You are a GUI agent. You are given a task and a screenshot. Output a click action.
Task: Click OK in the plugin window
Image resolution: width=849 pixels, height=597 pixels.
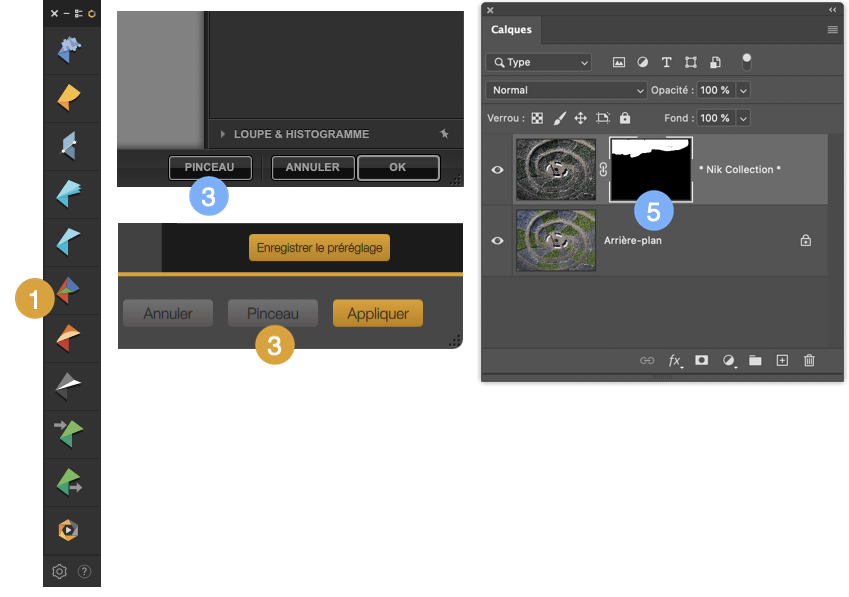[398, 167]
